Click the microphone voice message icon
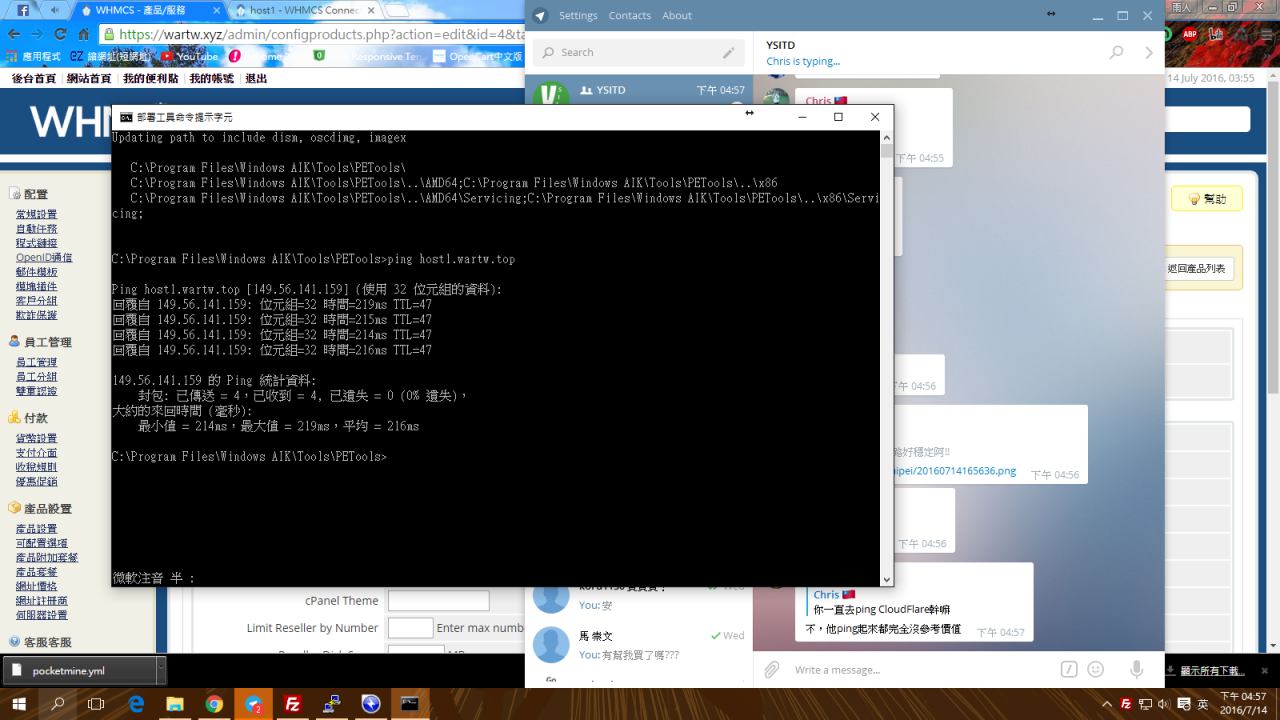1280x720 pixels. 1136,670
